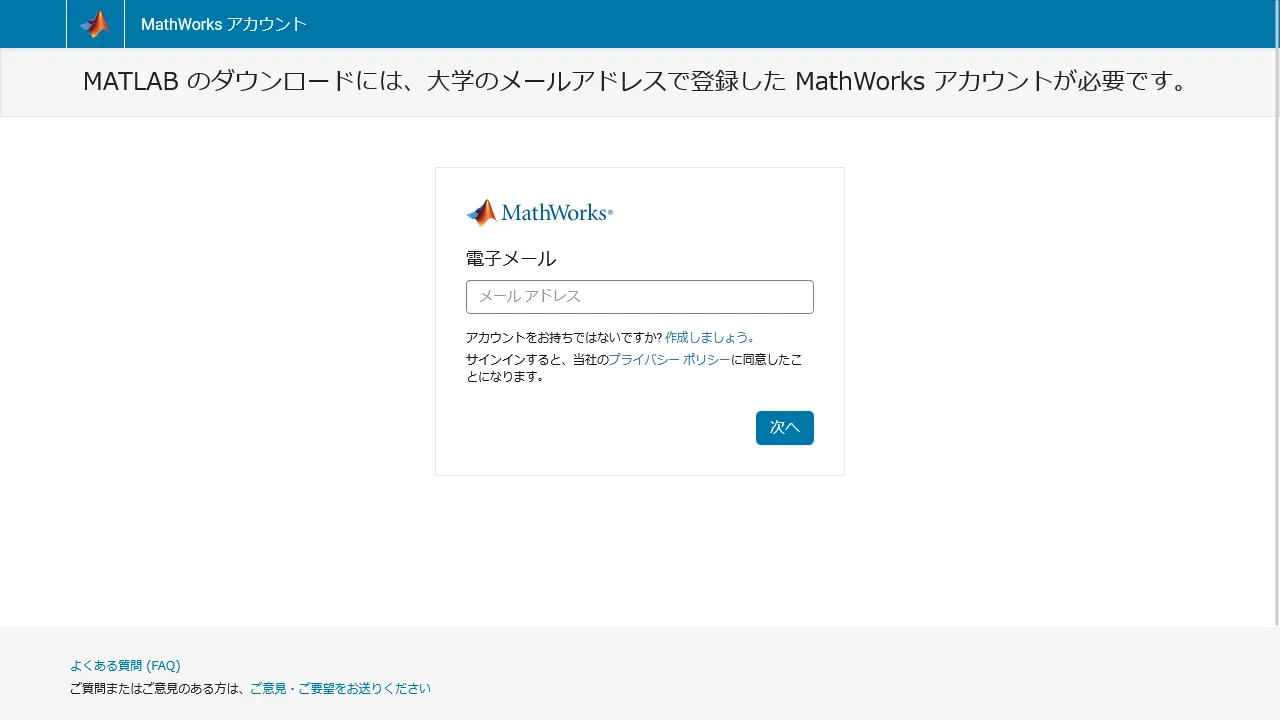1280x720 pixels.
Task: Click the 電子メール field label
Action: click(x=511, y=259)
